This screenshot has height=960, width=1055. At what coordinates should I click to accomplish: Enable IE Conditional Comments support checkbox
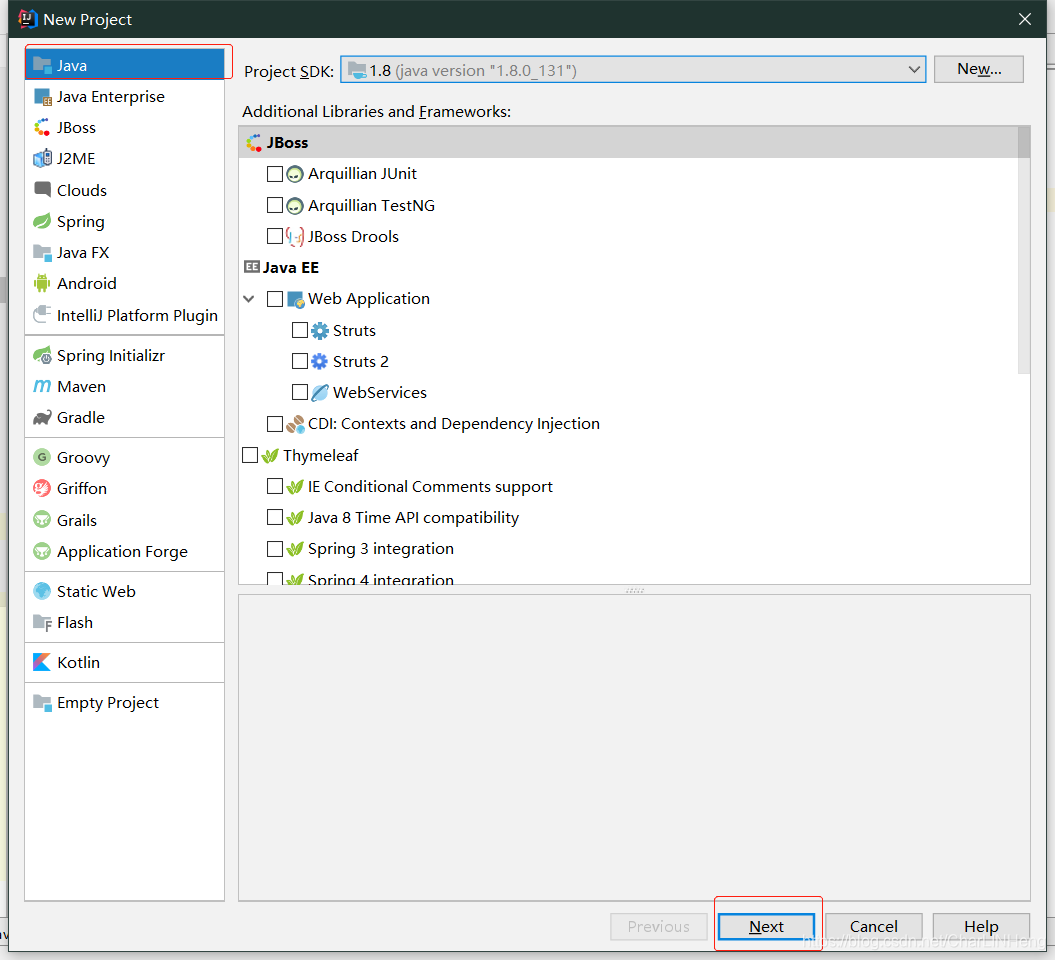tap(275, 486)
